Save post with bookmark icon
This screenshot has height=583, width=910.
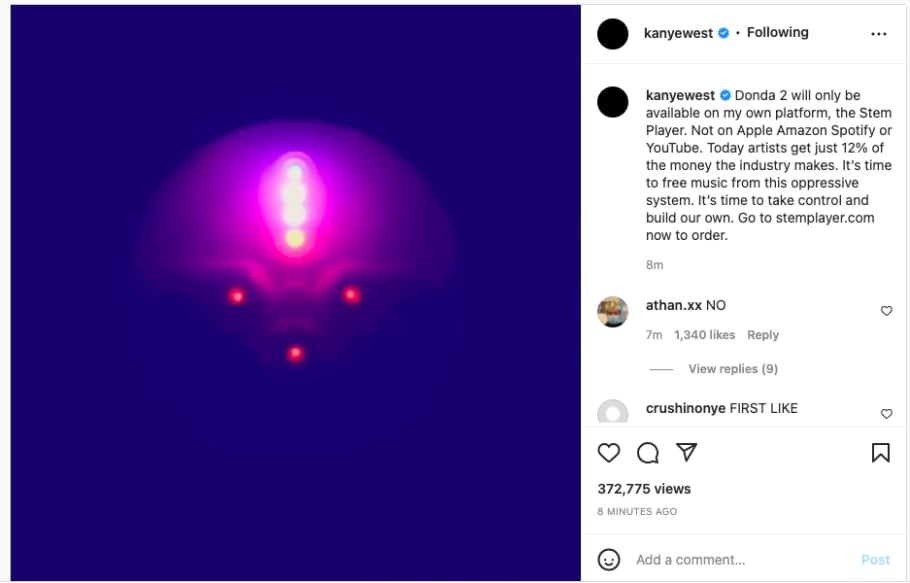880,453
